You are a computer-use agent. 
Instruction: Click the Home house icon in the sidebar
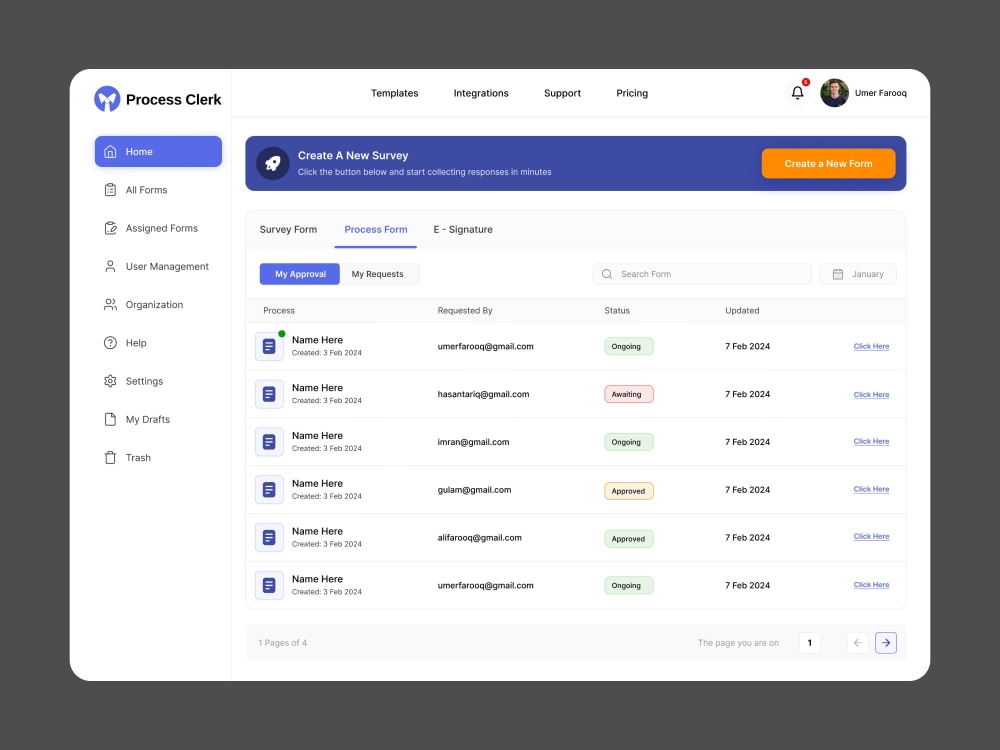[110, 152]
